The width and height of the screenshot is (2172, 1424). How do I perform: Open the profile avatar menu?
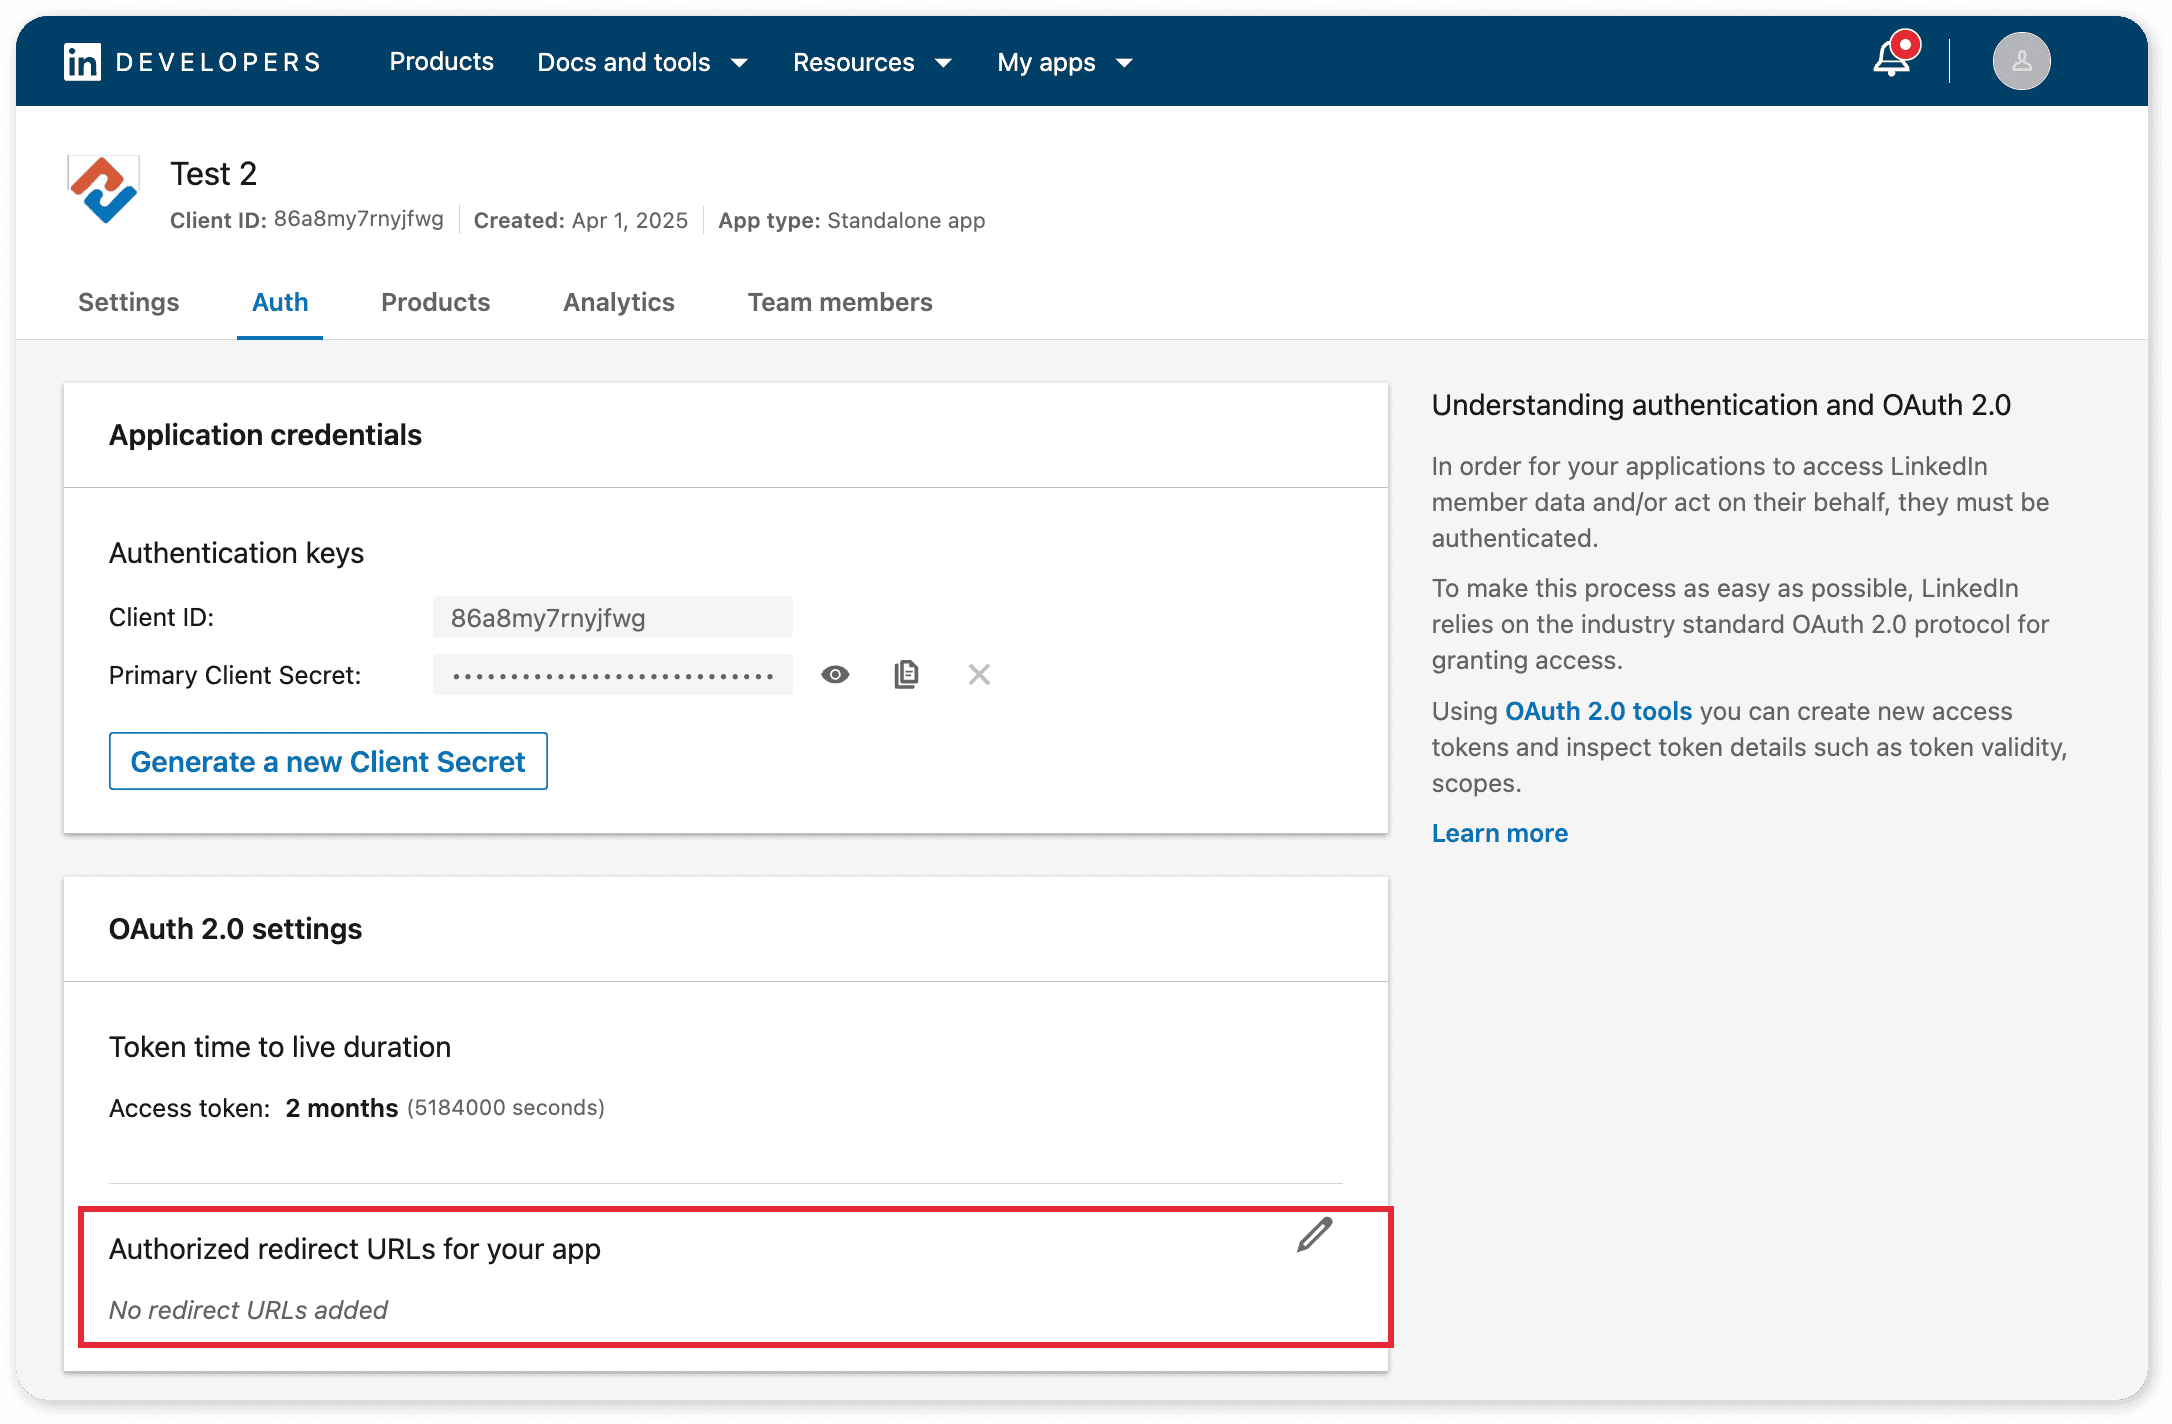(x=2021, y=62)
